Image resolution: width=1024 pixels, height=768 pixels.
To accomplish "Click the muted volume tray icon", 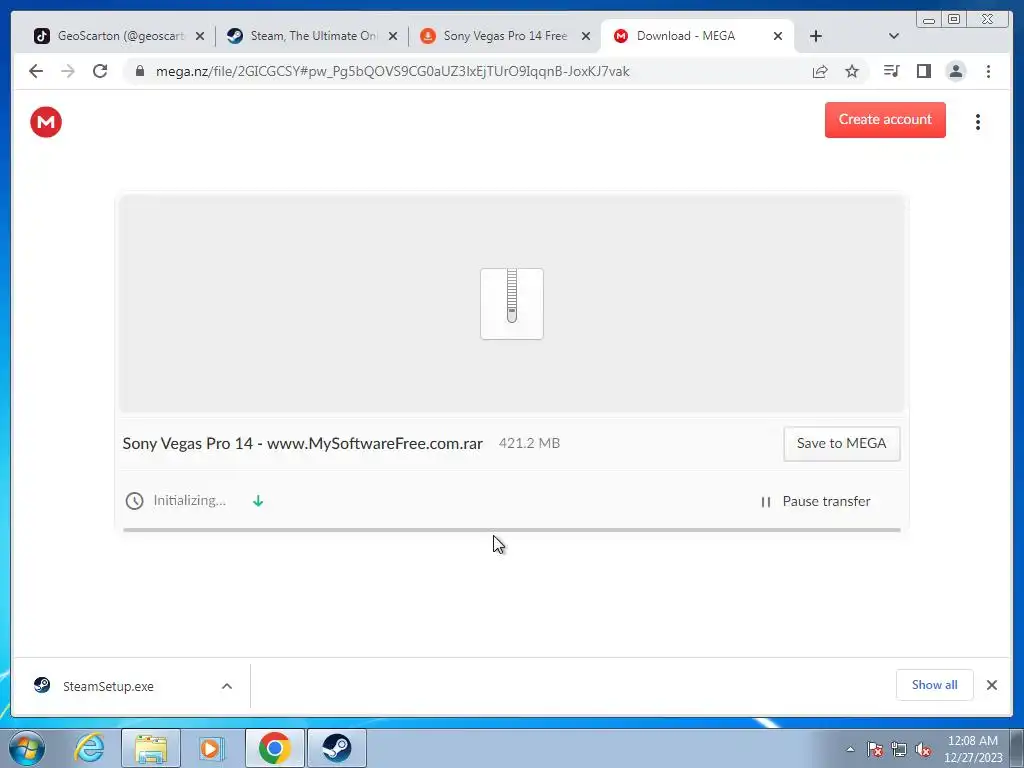I will click(923, 750).
